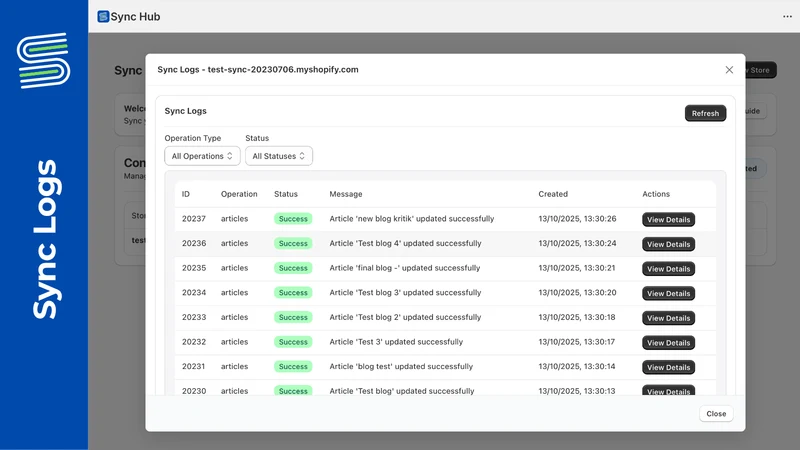View details for log 20231
The width and height of the screenshot is (800, 450).
click(x=668, y=367)
